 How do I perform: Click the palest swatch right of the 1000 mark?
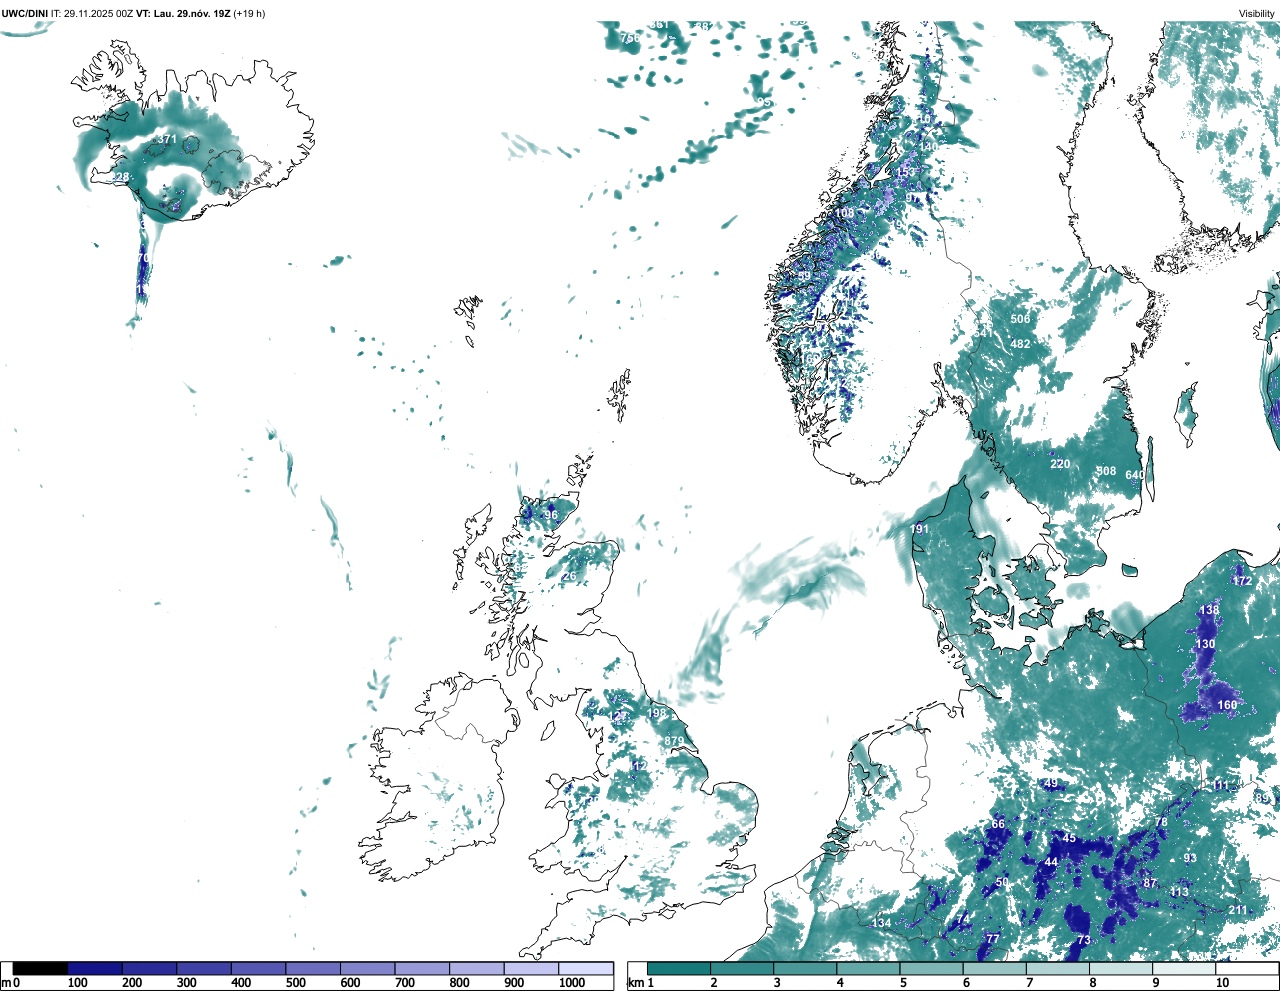tap(585, 969)
